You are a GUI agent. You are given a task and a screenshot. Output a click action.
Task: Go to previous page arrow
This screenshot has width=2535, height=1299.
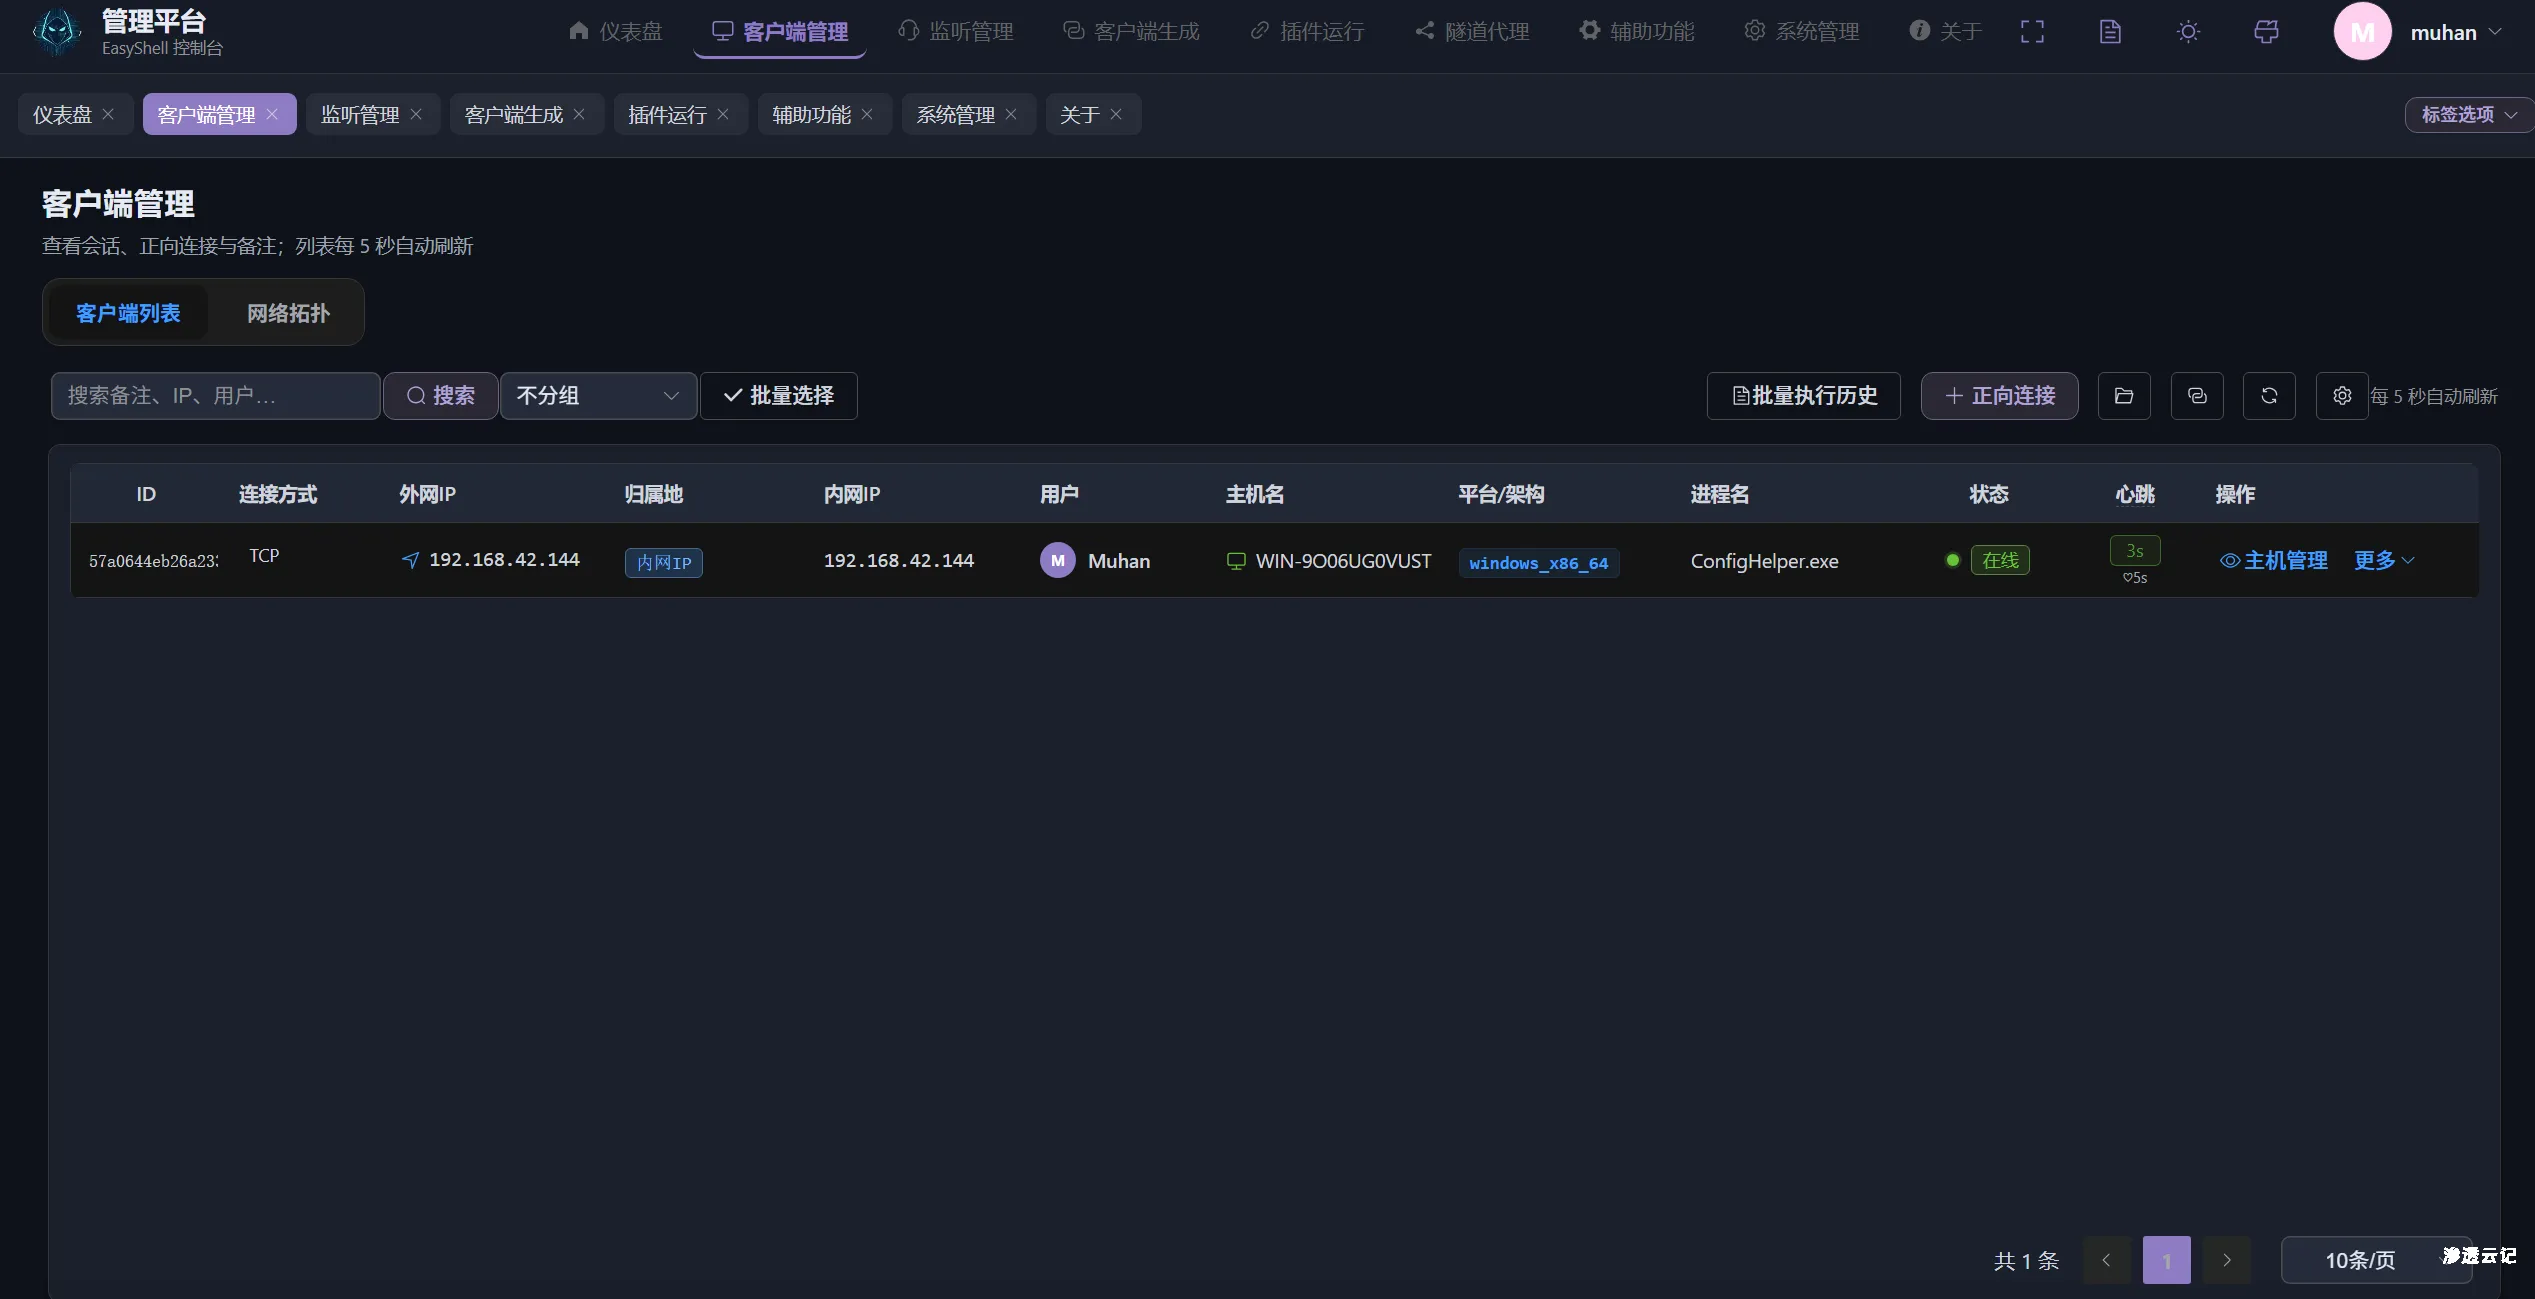2107,1260
